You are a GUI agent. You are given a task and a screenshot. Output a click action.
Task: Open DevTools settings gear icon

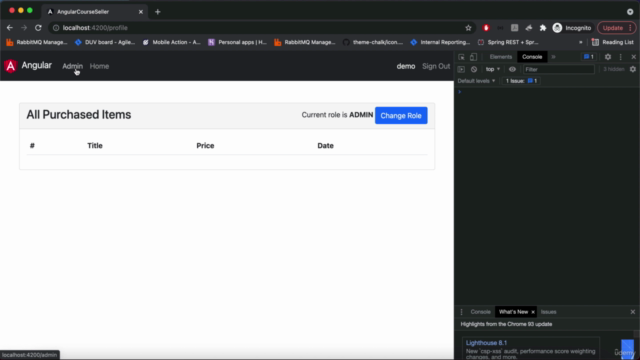point(608,57)
